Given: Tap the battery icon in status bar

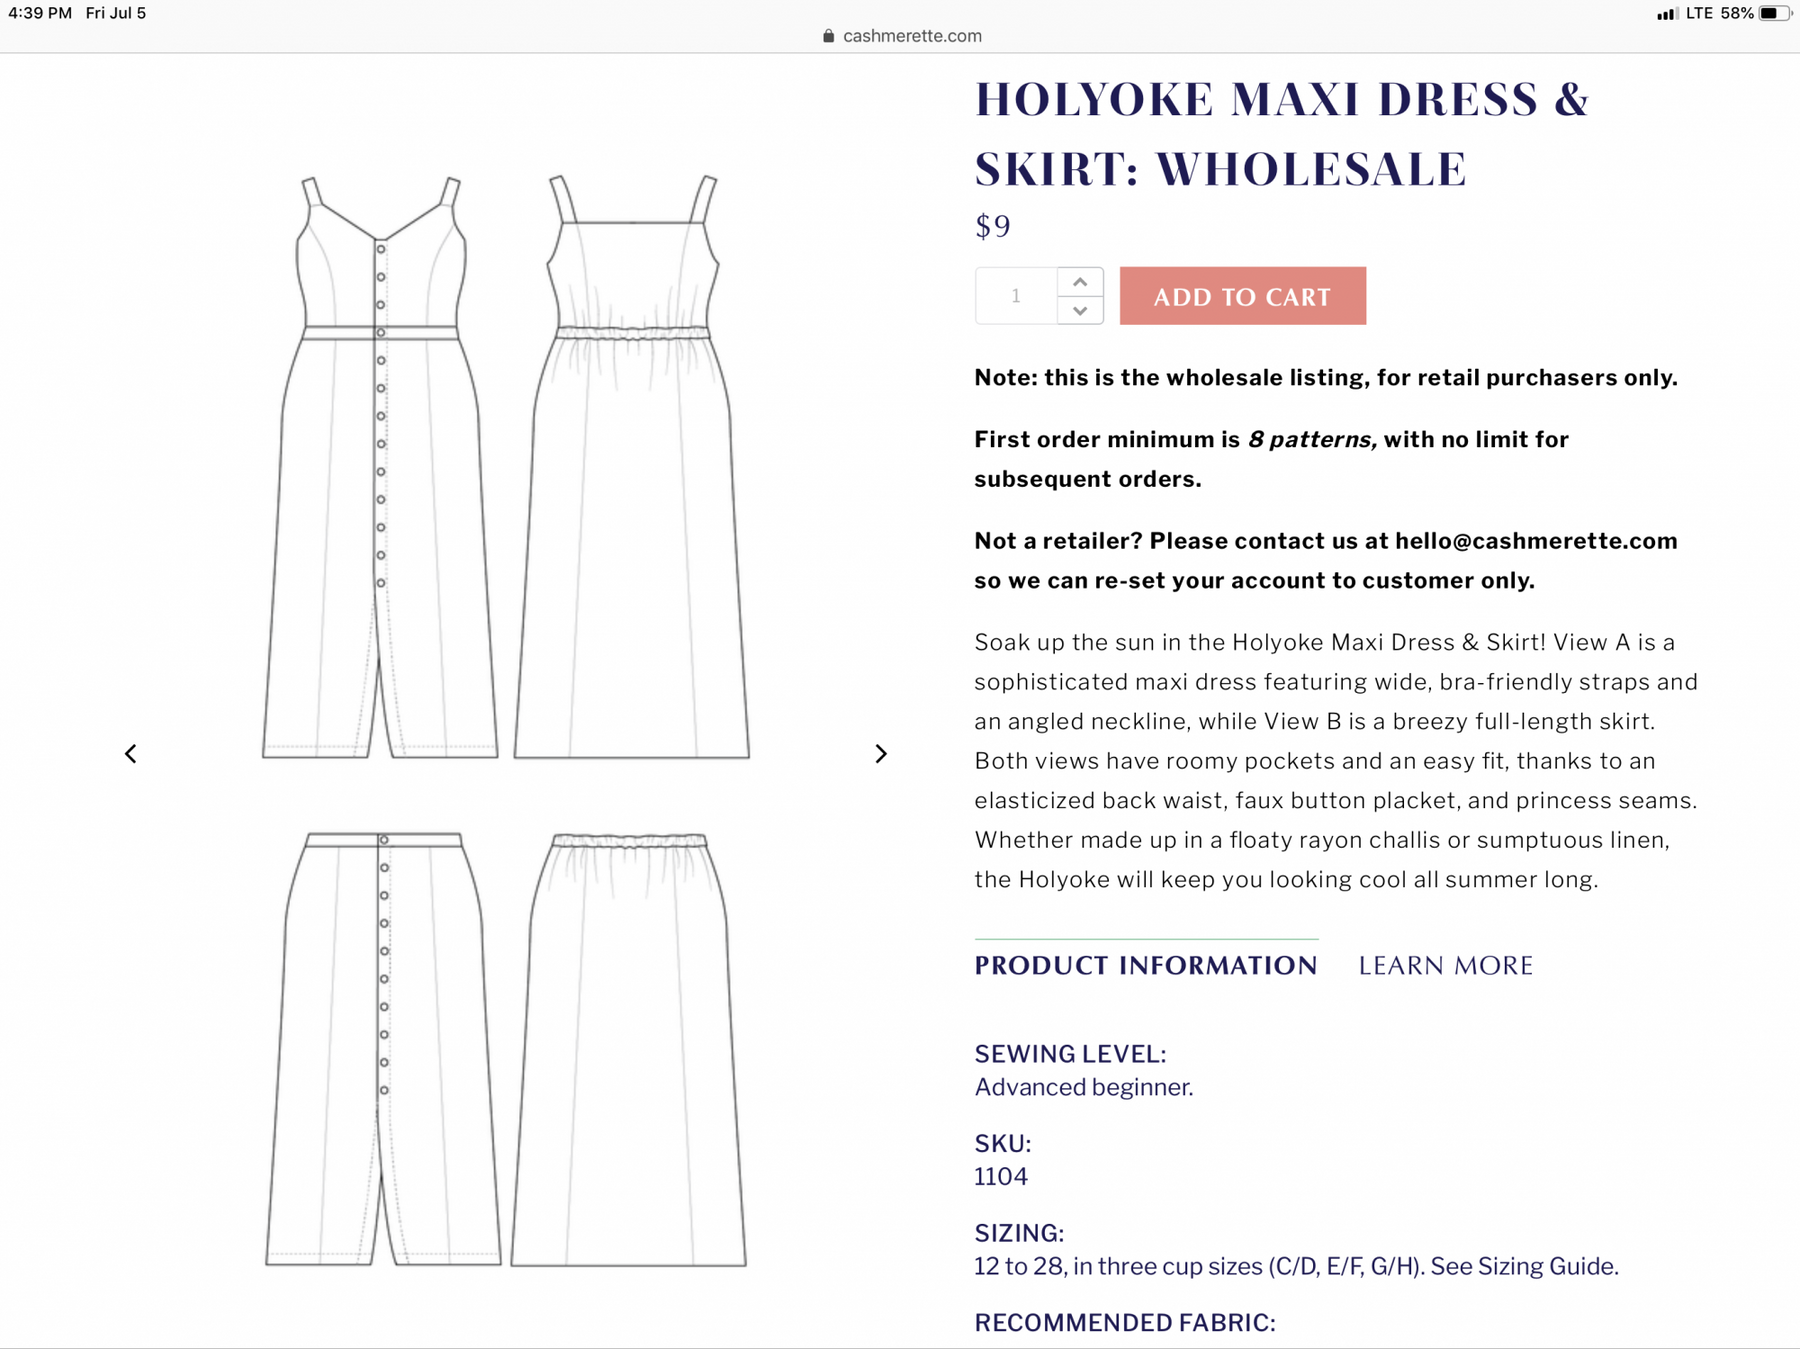Looking at the screenshot, I should pos(1773,13).
